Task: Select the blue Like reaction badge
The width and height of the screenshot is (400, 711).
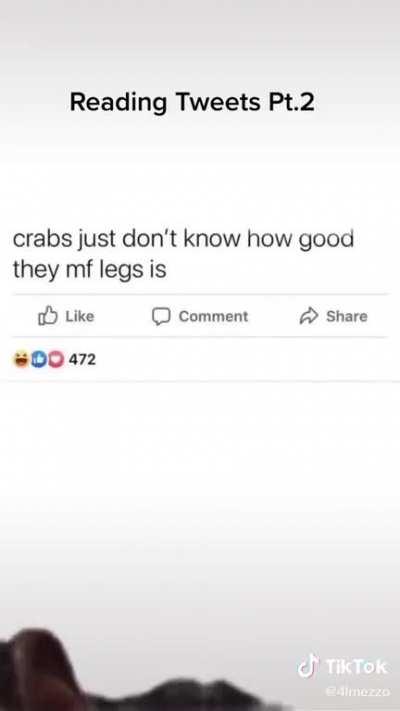Action: pyautogui.click(x=39, y=360)
